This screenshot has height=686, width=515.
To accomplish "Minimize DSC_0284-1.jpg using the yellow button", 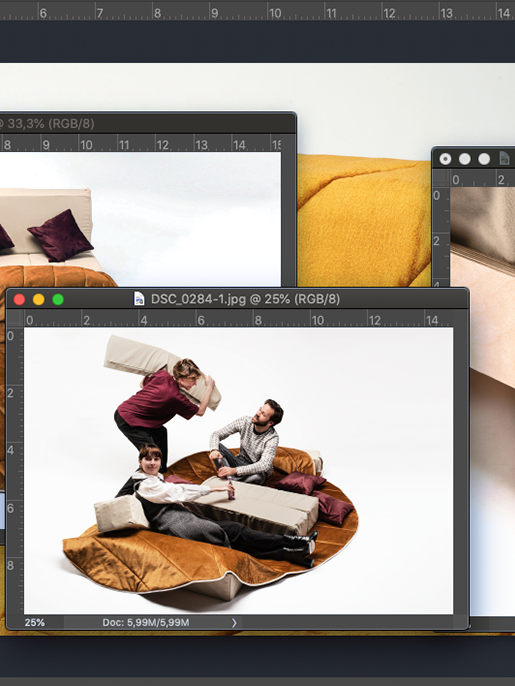I will click(x=39, y=299).
